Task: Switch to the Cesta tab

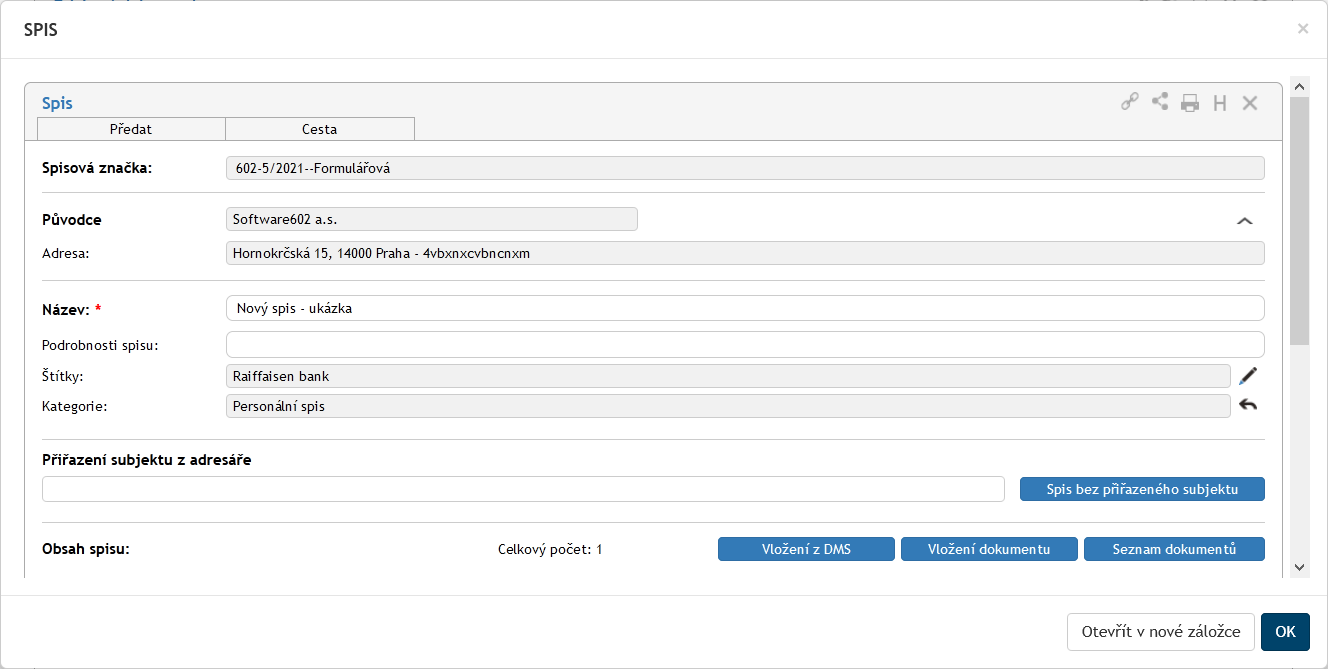Action: click(x=320, y=129)
